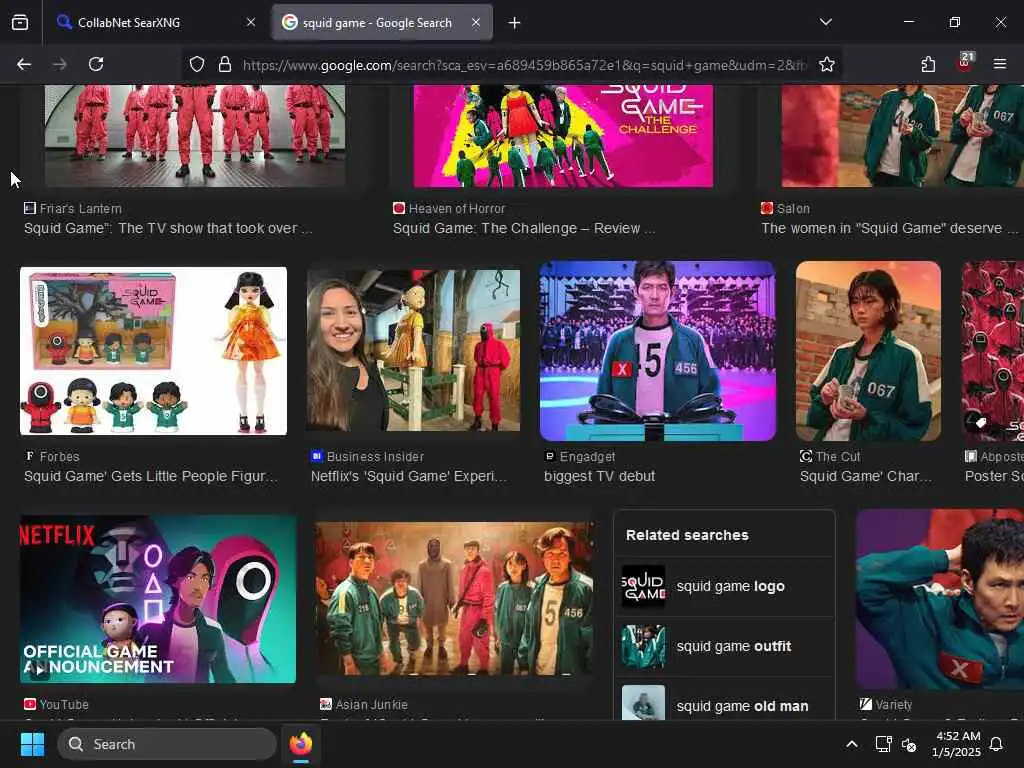Click the Engadget source label
The image size is (1024, 768).
[x=587, y=456]
